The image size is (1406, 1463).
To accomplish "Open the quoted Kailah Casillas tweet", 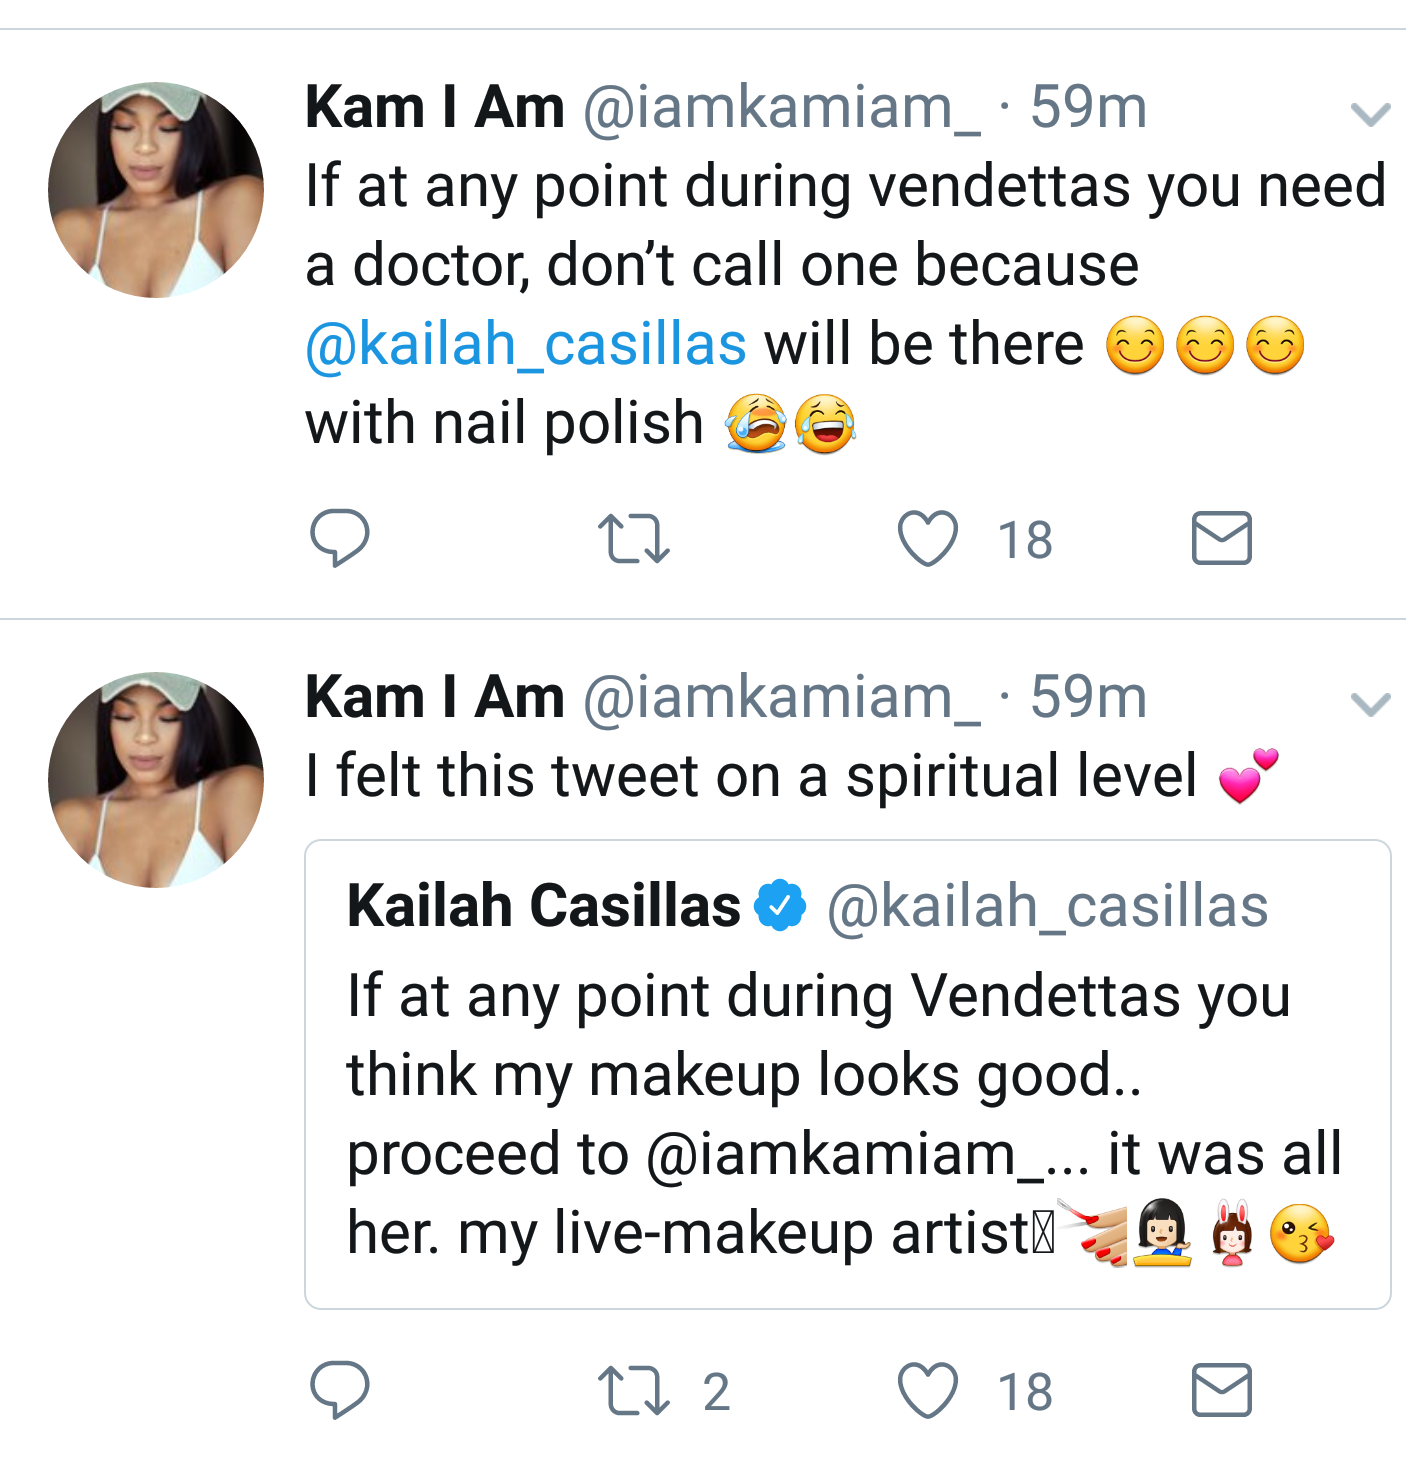I will point(848,1074).
